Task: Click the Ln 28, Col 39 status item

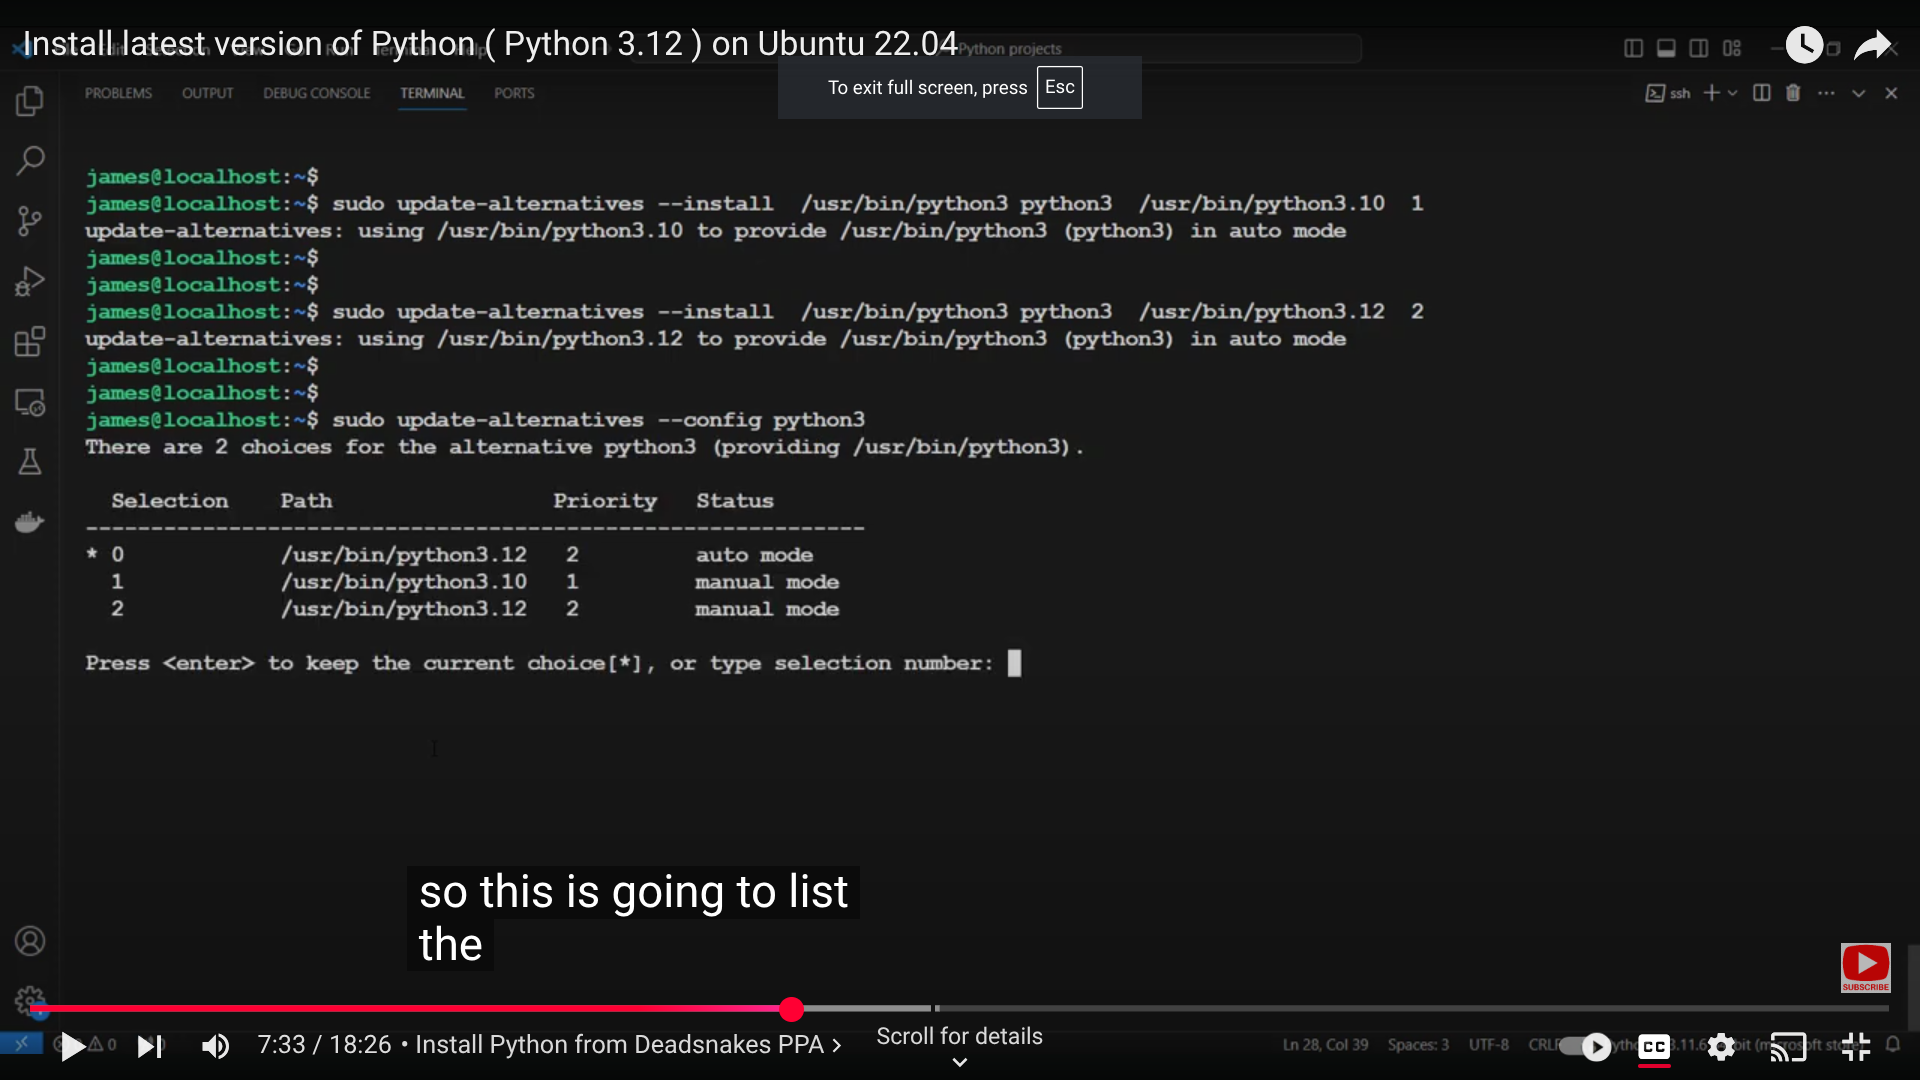Action: click(x=1325, y=1045)
